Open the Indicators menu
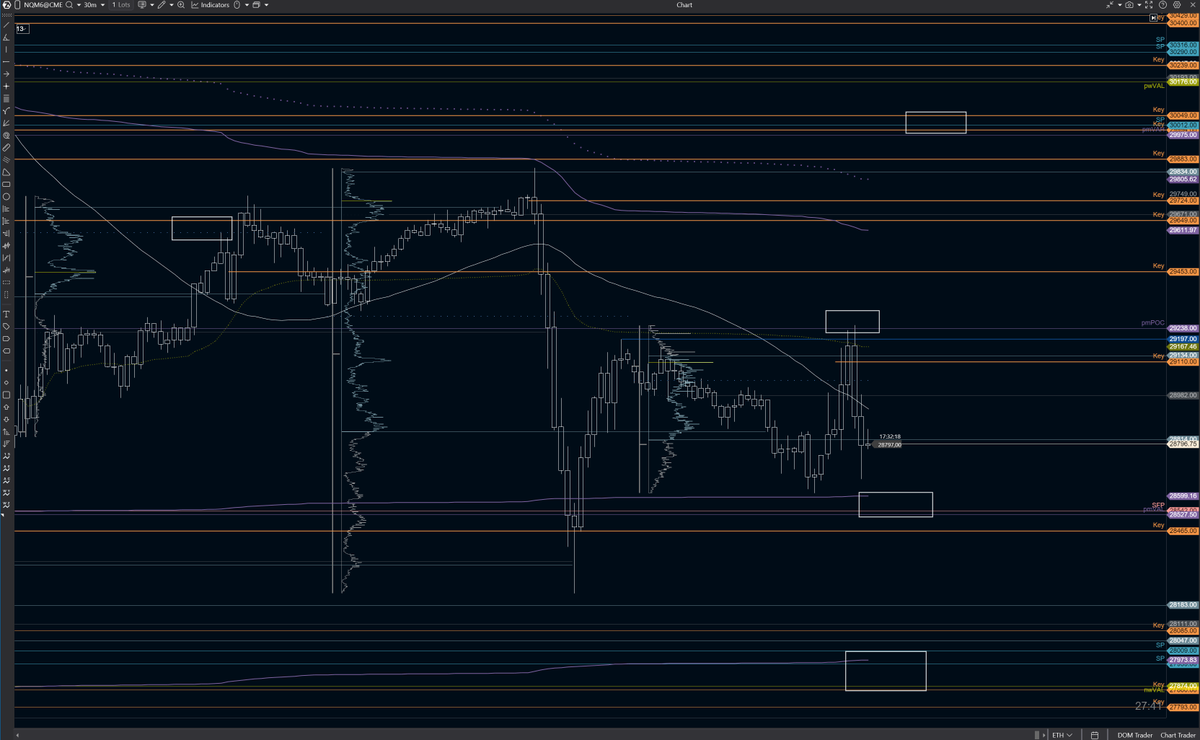1200x740 pixels. coord(210,5)
